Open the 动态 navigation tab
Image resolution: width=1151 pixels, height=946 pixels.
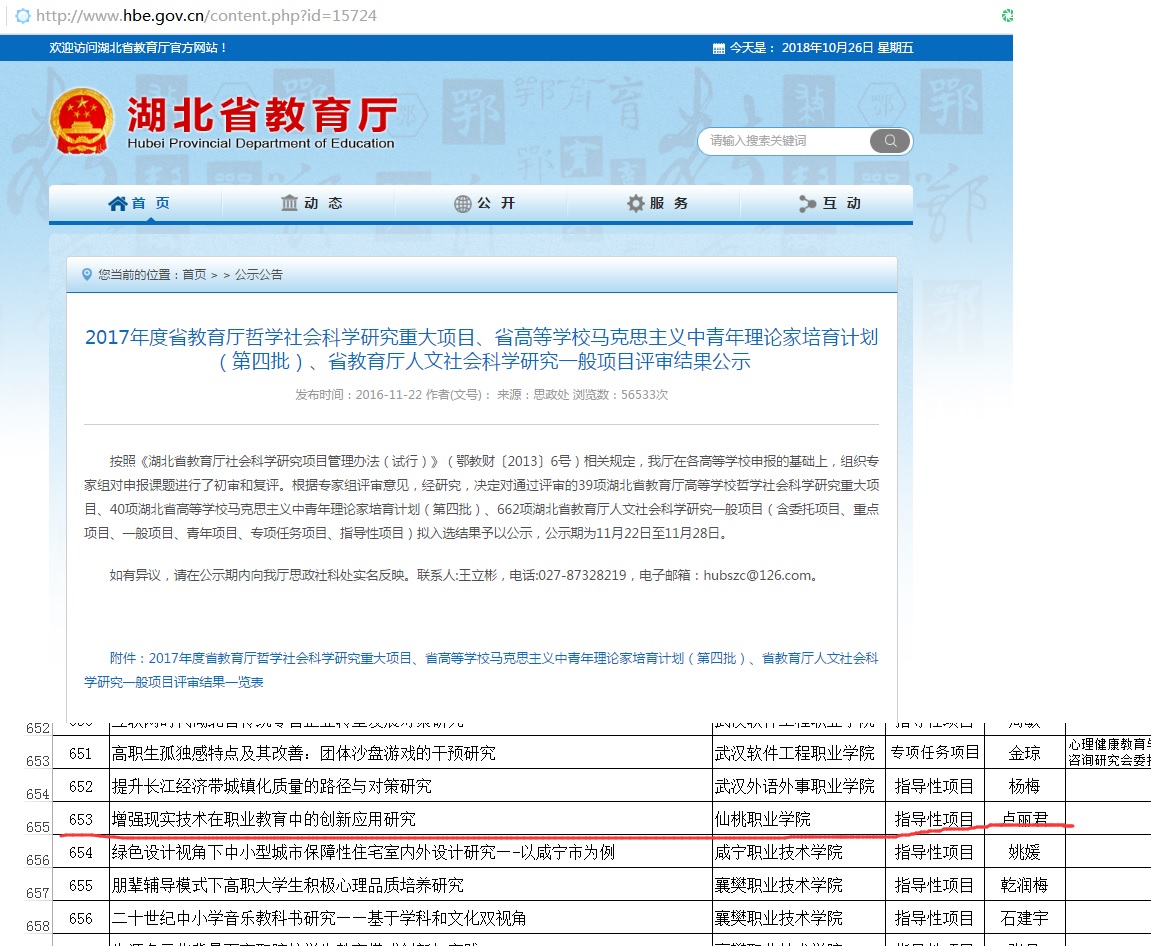click(308, 203)
